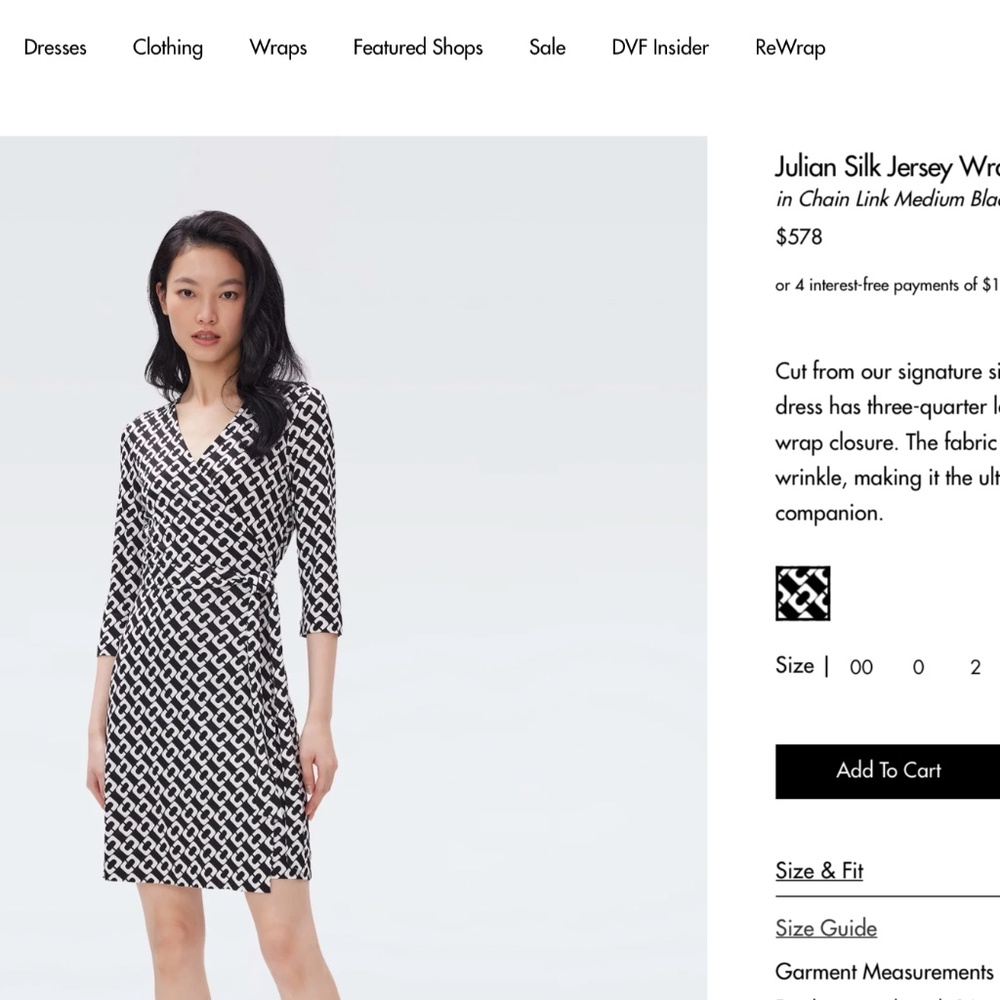Viewport: 1000px width, 1000px height.
Task: Open the DVF Insider page
Action: pos(659,47)
